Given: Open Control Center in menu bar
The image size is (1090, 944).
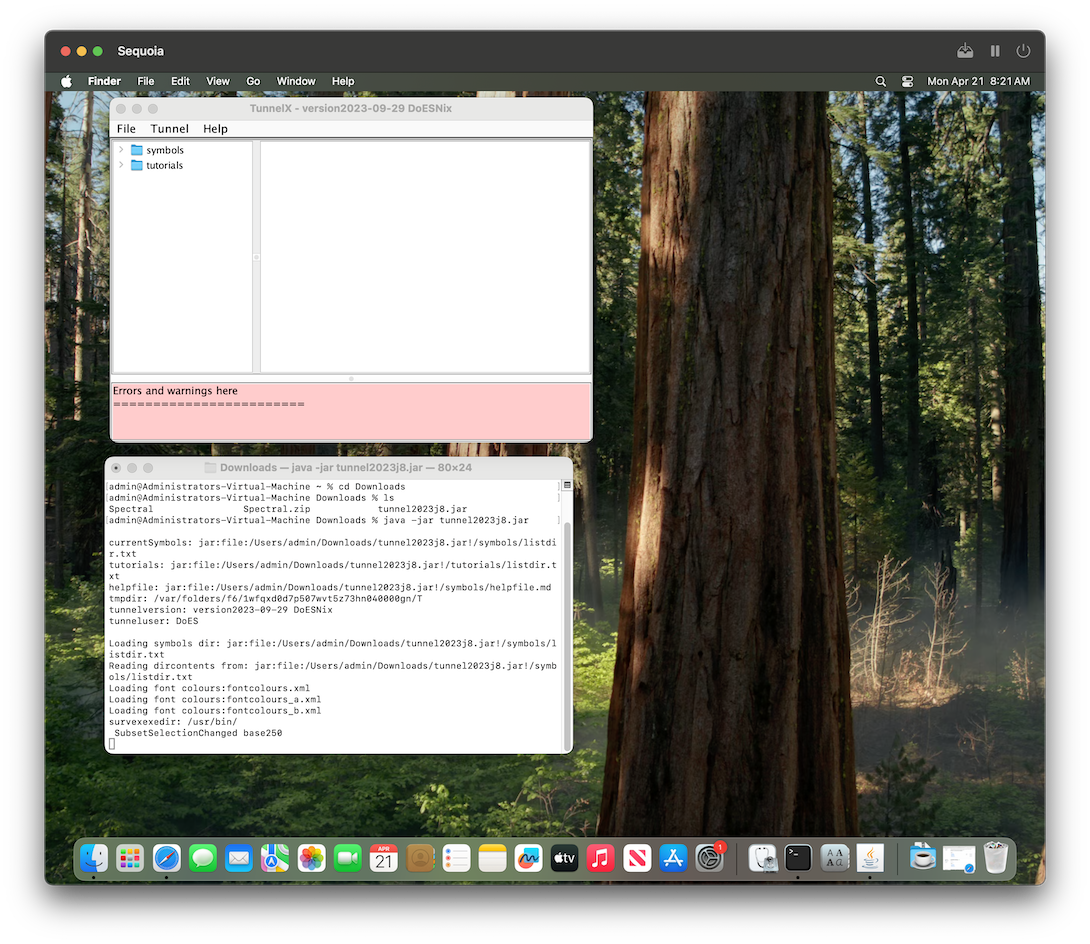Looking at the screenshot, I should point(907,81).
